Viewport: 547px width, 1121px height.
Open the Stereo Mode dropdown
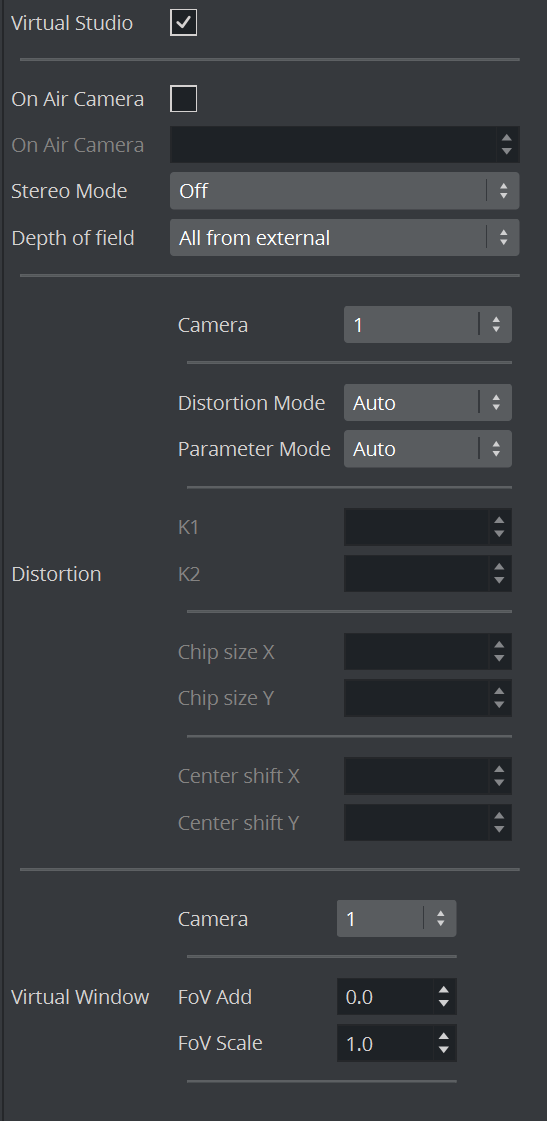[345, 191]
